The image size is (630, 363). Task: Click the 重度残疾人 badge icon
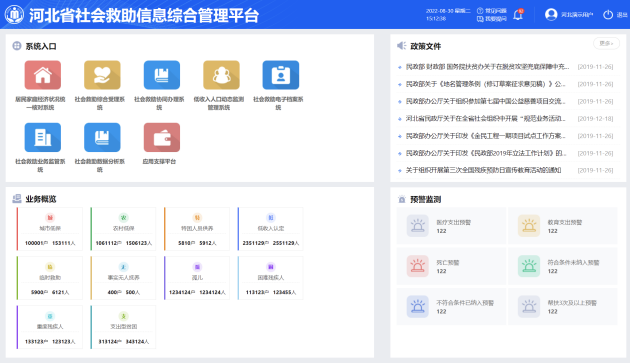tap(50, 316)
